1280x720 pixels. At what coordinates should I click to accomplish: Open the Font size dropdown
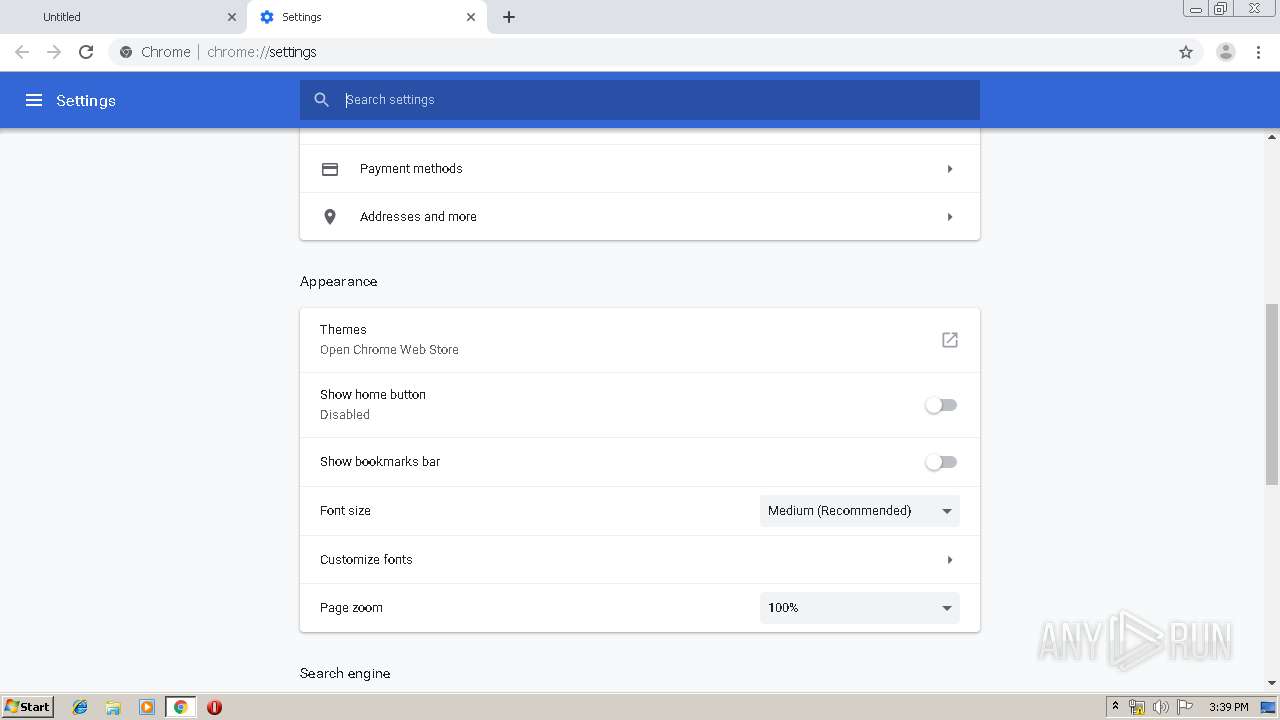tap(860, 511)
